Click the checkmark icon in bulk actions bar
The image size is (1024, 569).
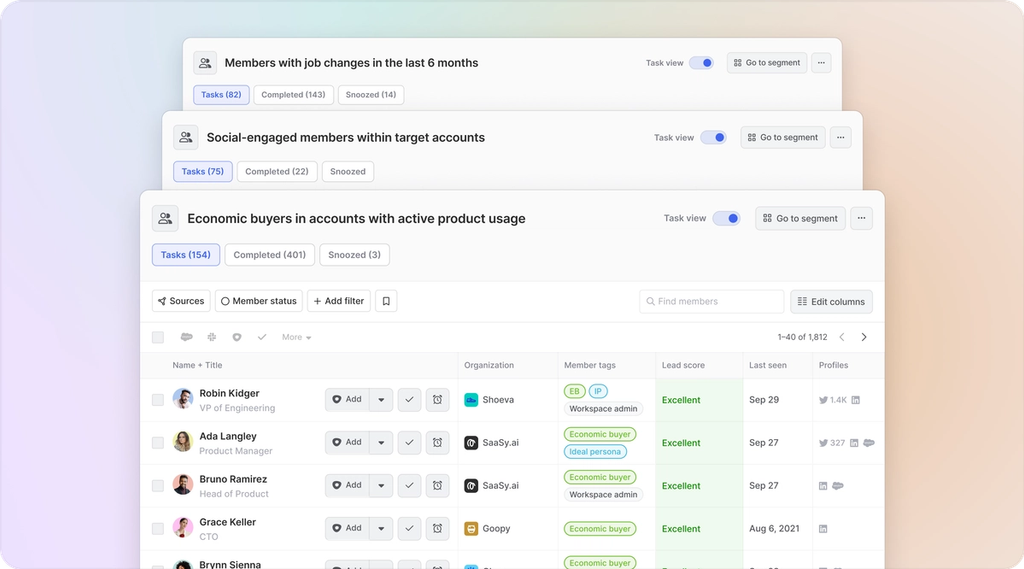[x=262, y=337]
